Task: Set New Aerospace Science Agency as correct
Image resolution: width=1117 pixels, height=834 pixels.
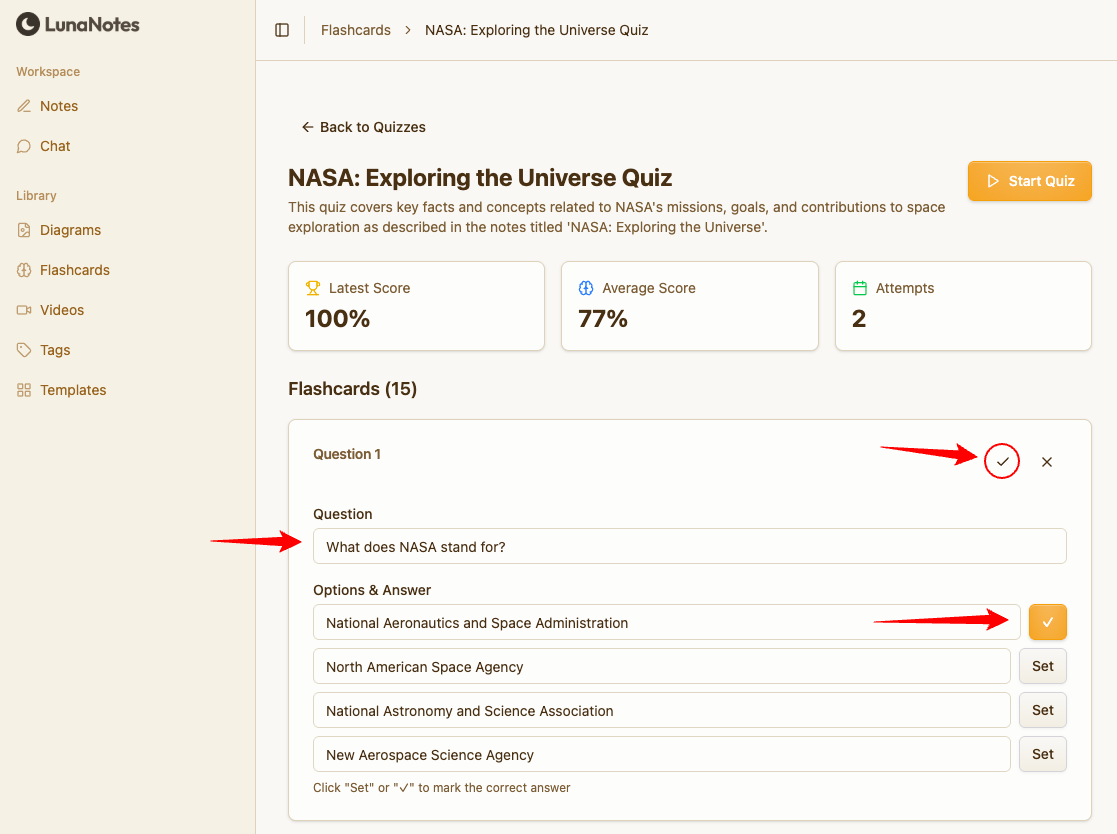Action: point(1042,754)
